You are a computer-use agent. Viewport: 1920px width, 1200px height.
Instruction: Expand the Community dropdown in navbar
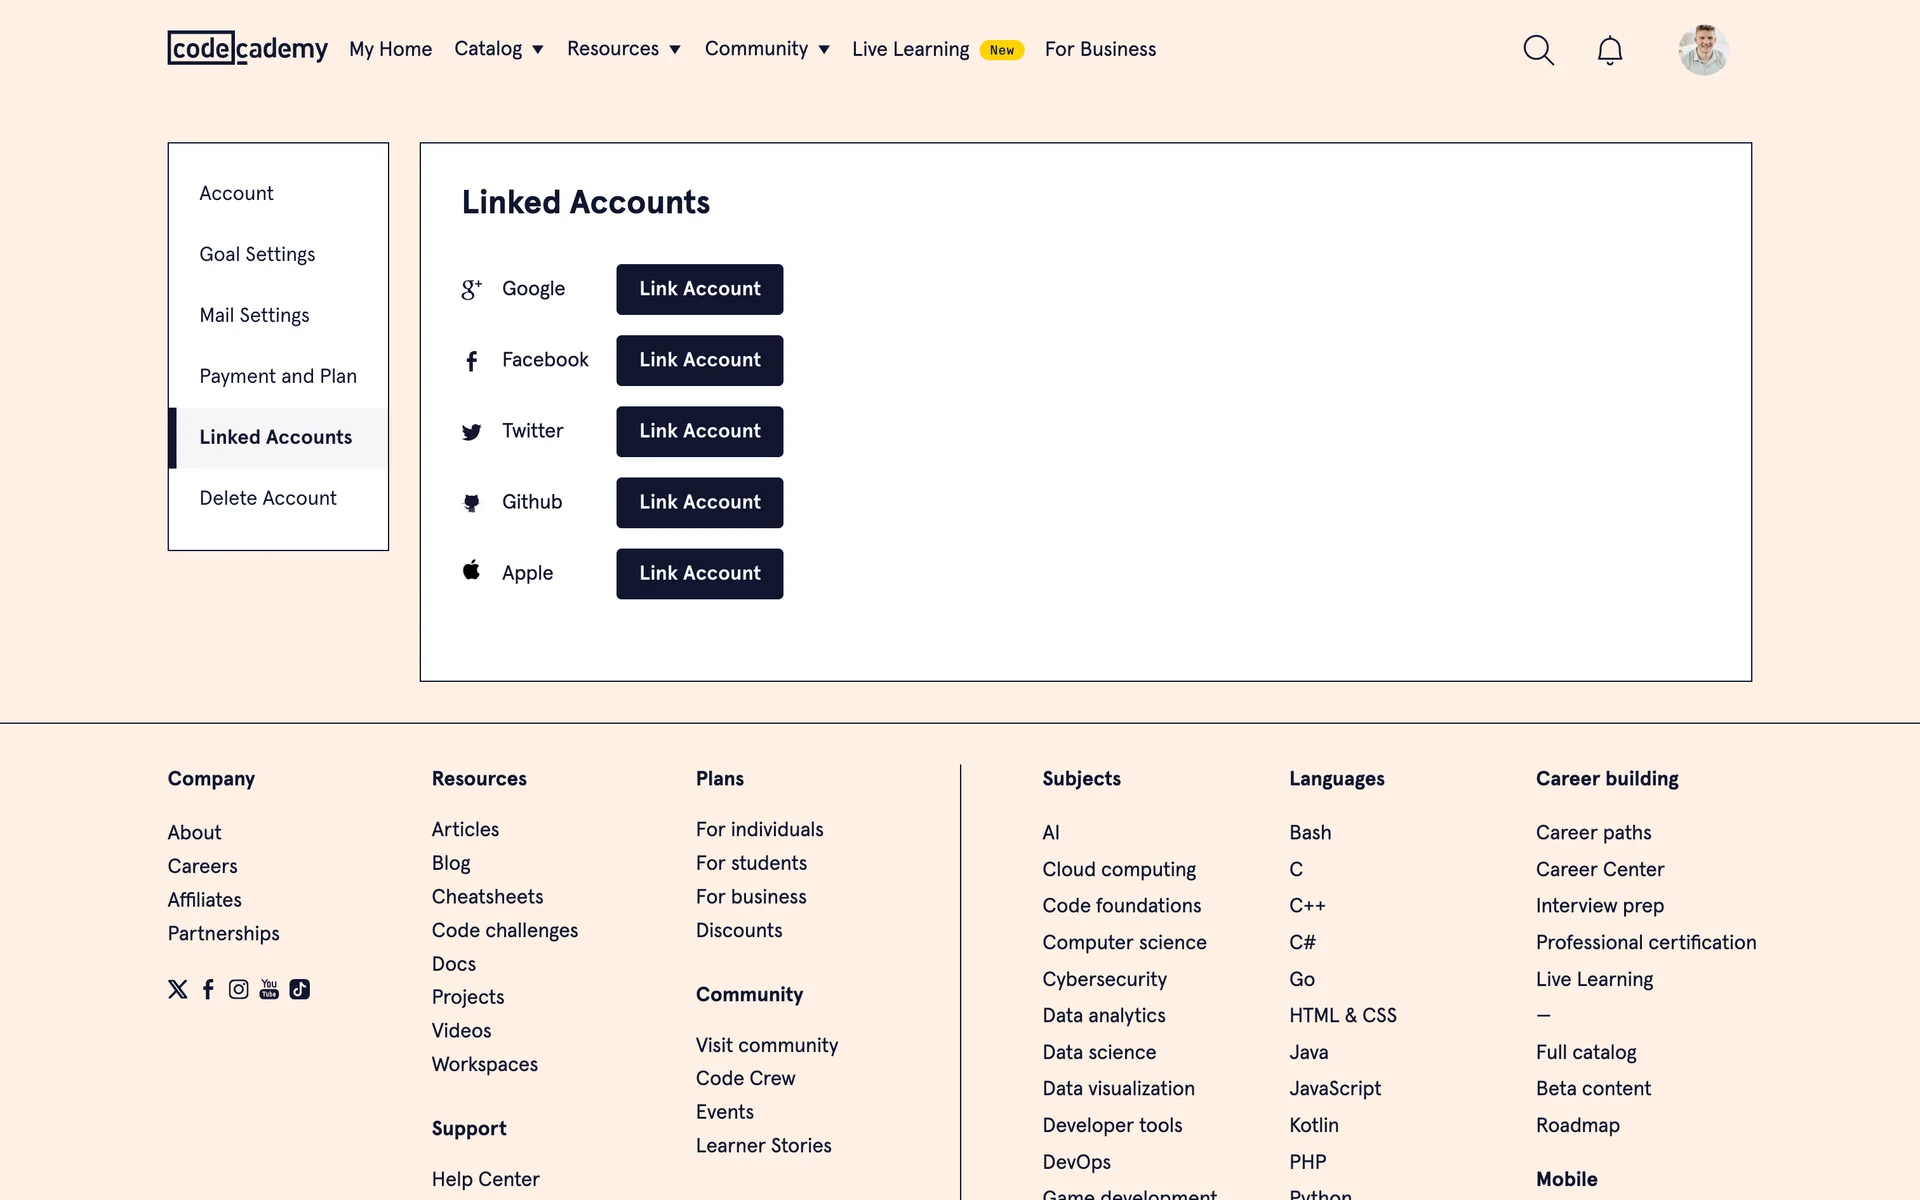(x=766, y=49)
